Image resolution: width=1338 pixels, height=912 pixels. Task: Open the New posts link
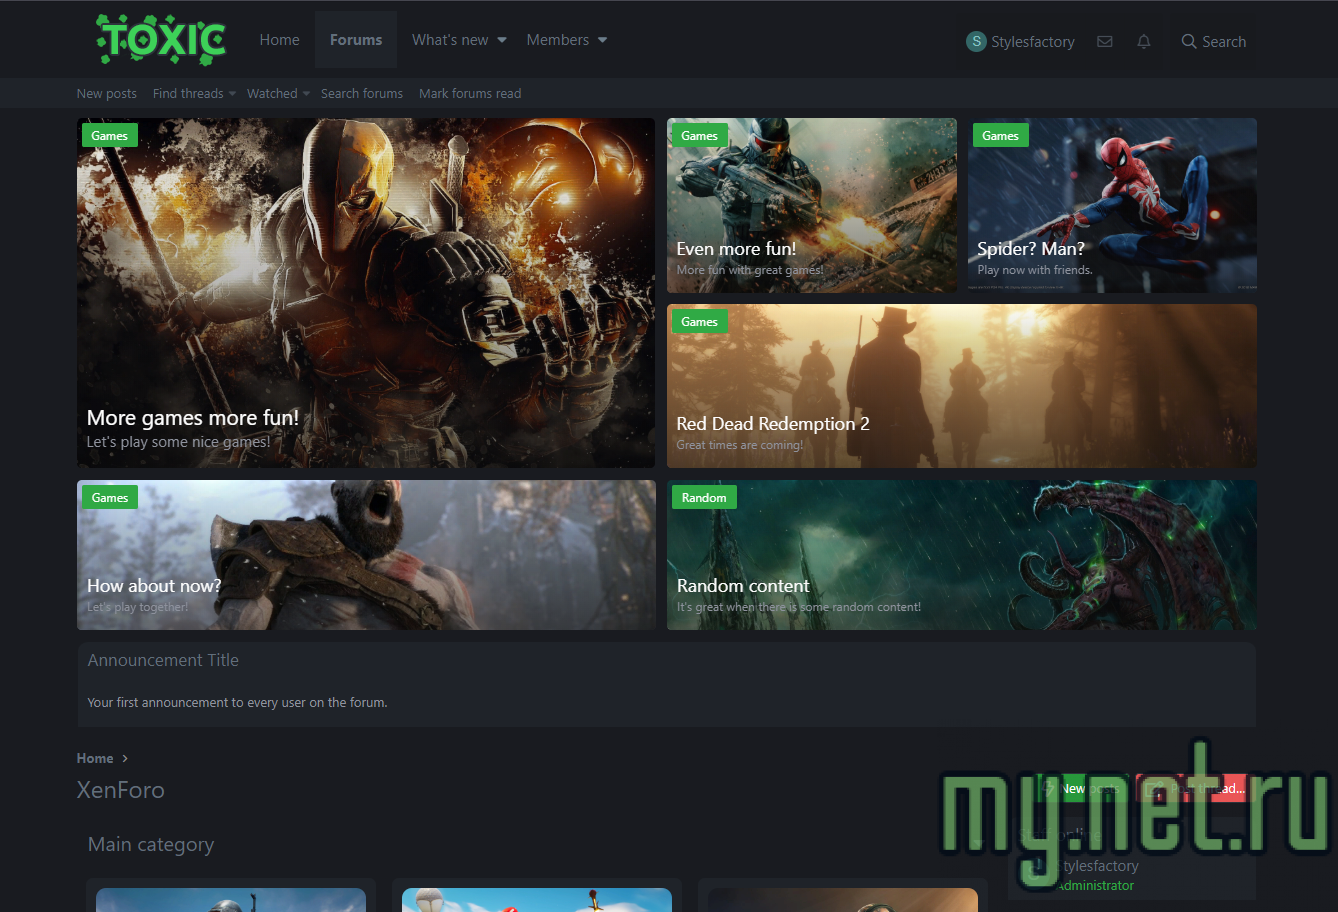click(107, 94)
